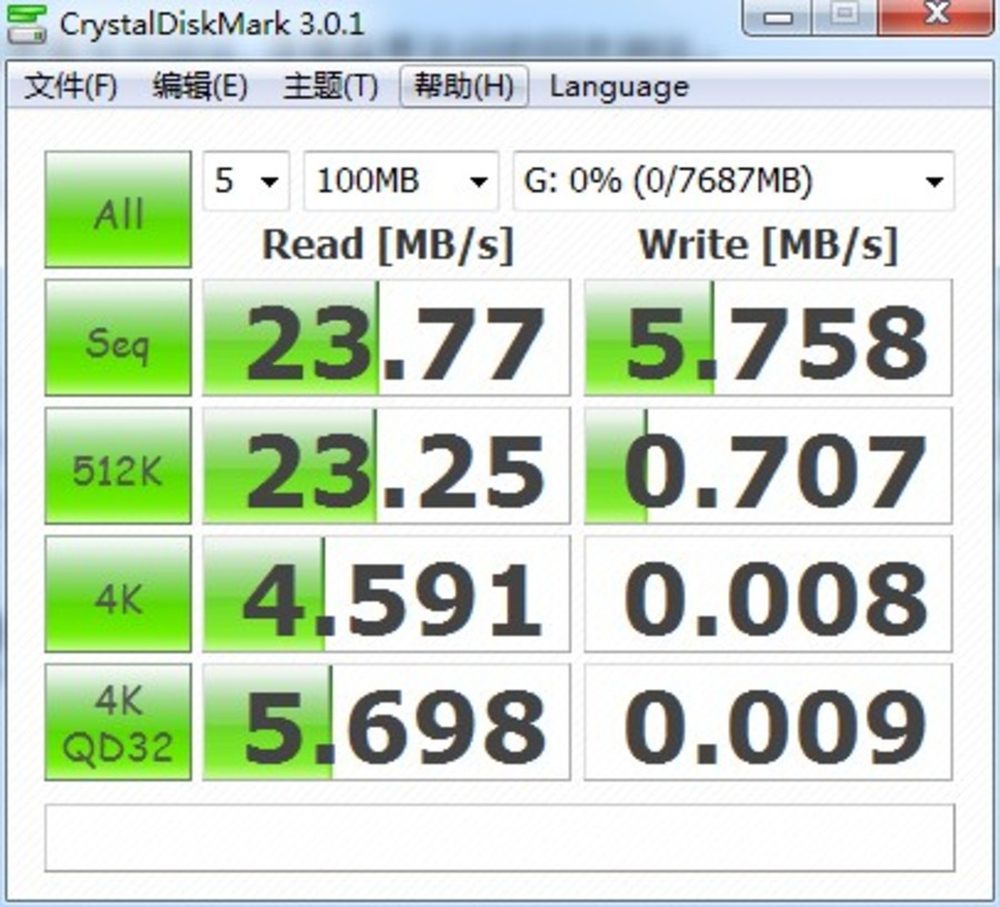Open the 编辑(E) menu
This screenshot has width=1000, height=907.
point(200,86)
